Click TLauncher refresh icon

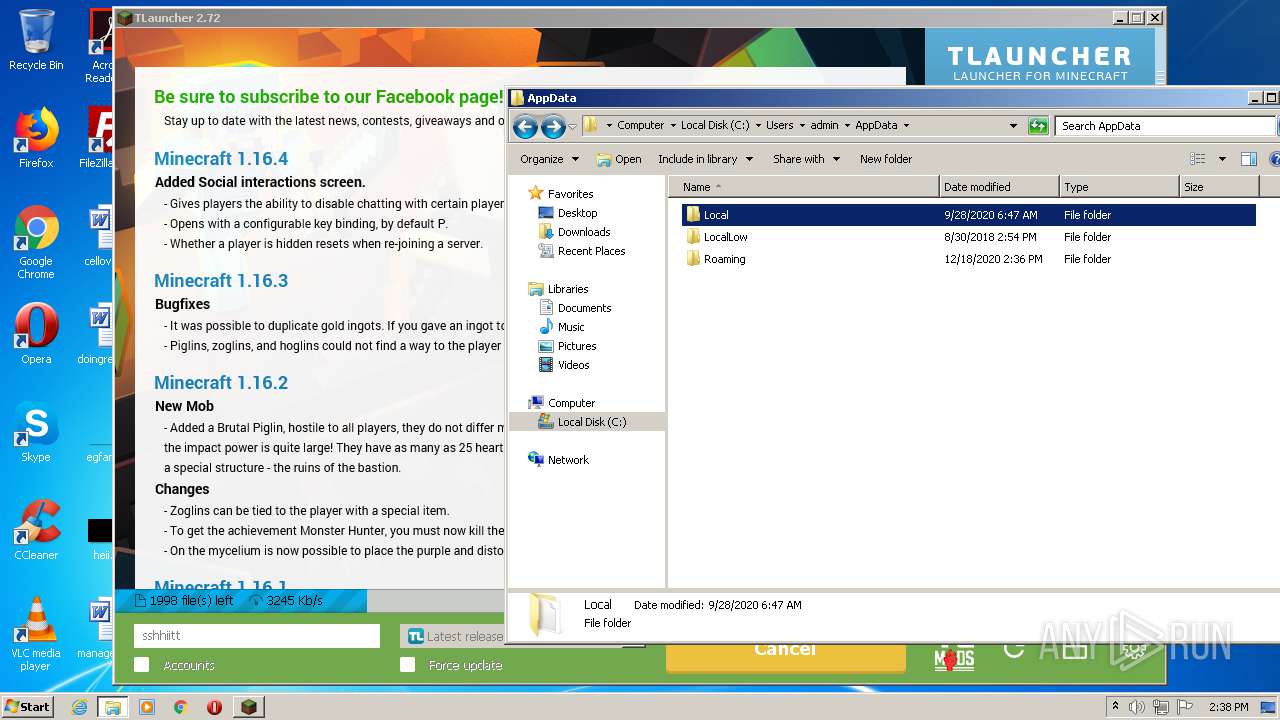click(x=1014, y=650)
